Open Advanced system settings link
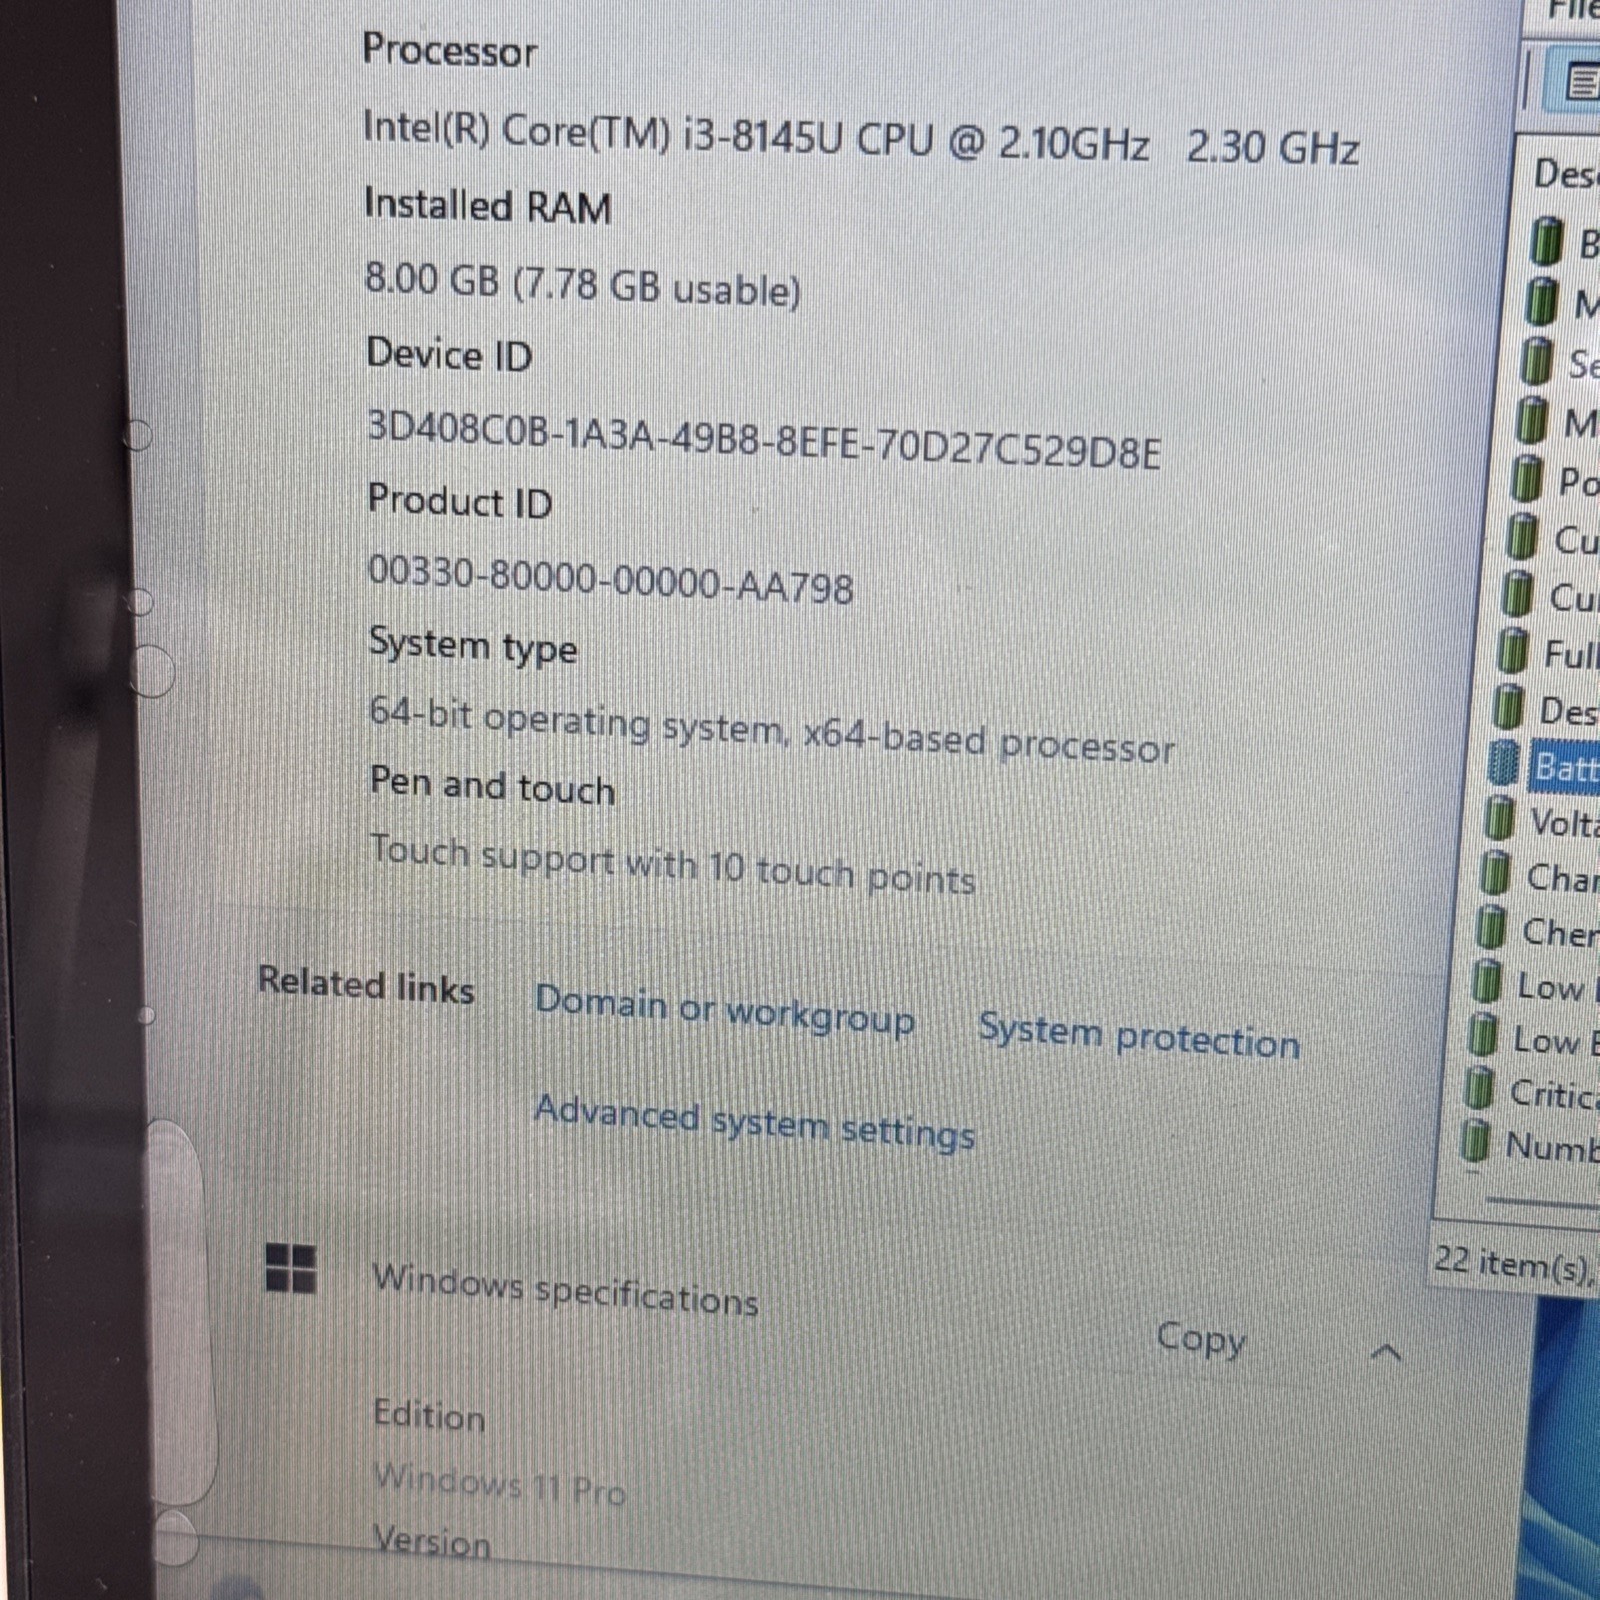This screenshot has width=1600, height=1600. (755, 1123)
